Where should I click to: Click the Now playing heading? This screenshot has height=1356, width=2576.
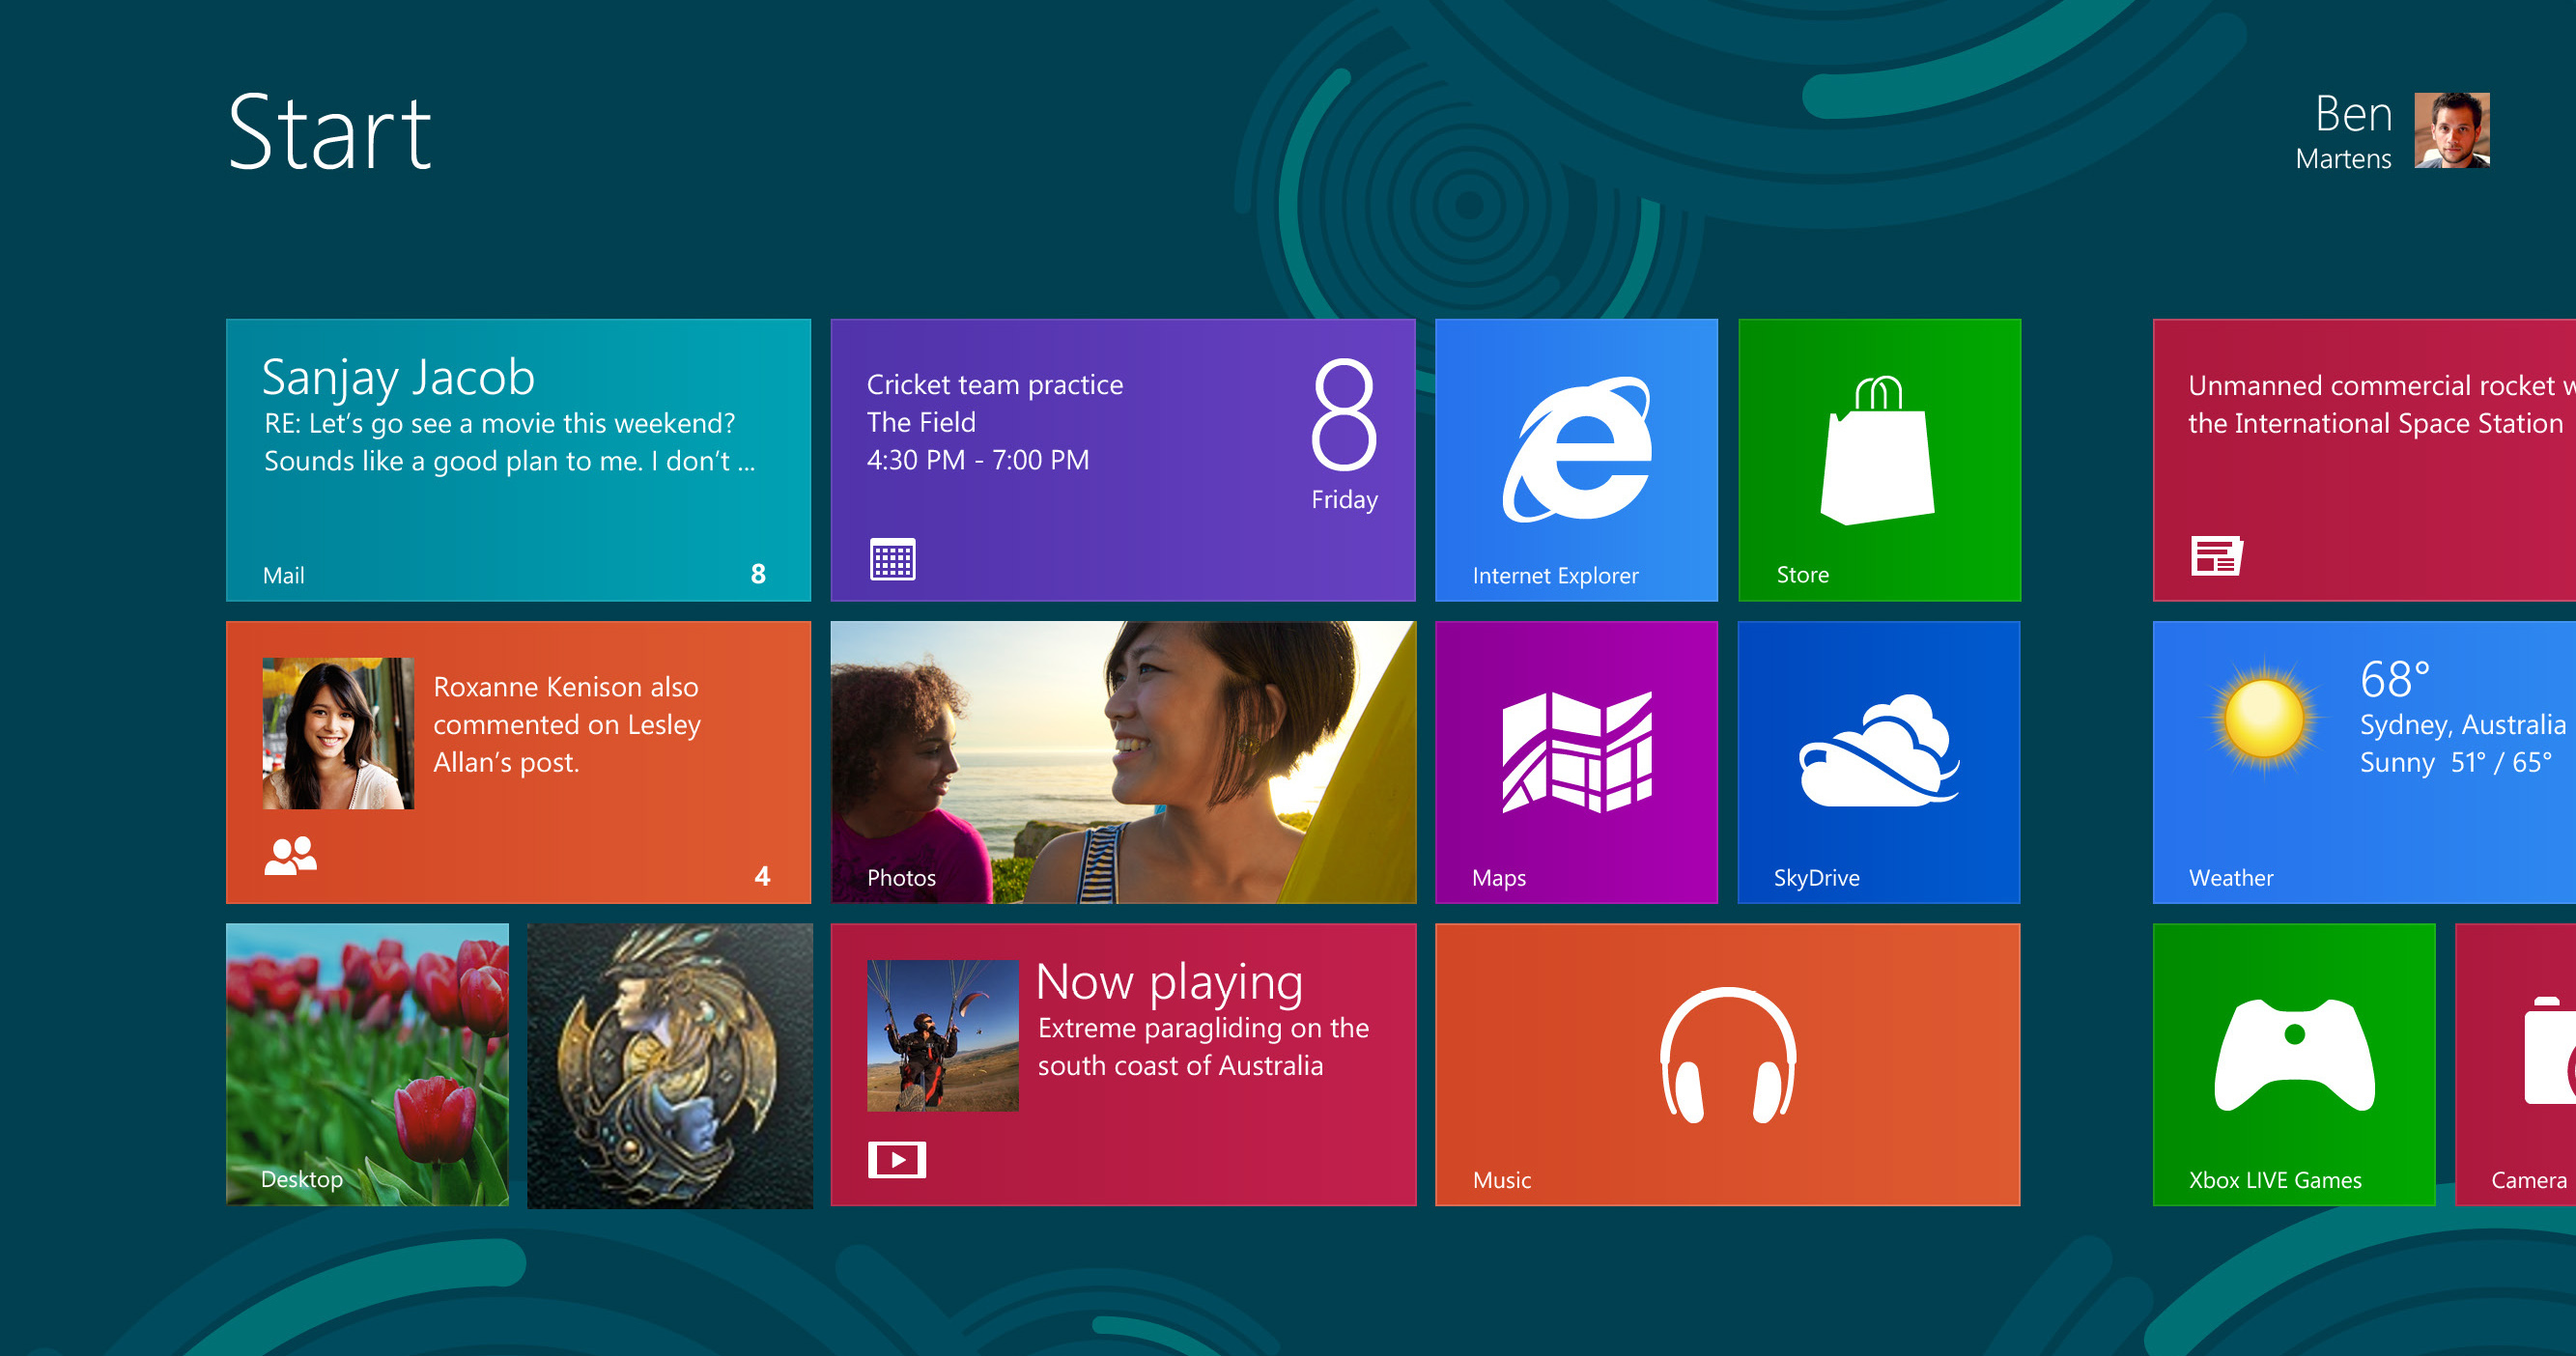[x=1169, y=983]
